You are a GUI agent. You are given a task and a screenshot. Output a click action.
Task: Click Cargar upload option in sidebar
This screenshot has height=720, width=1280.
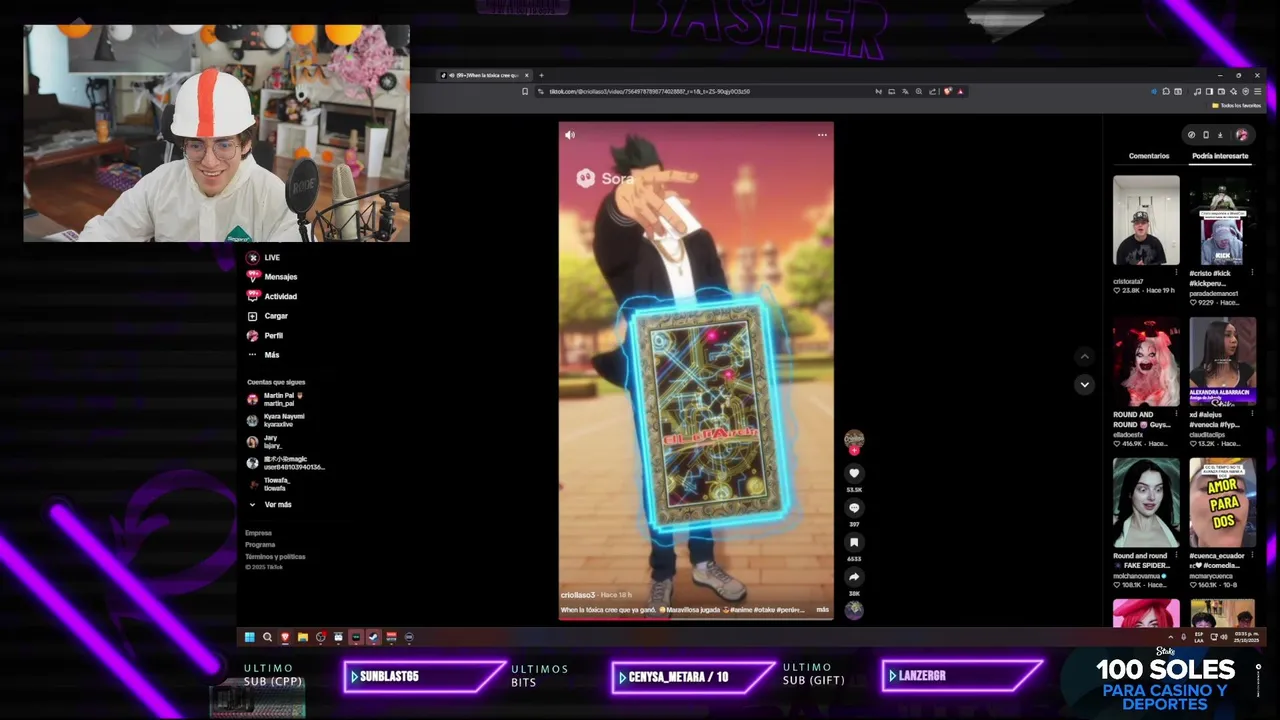268,316
